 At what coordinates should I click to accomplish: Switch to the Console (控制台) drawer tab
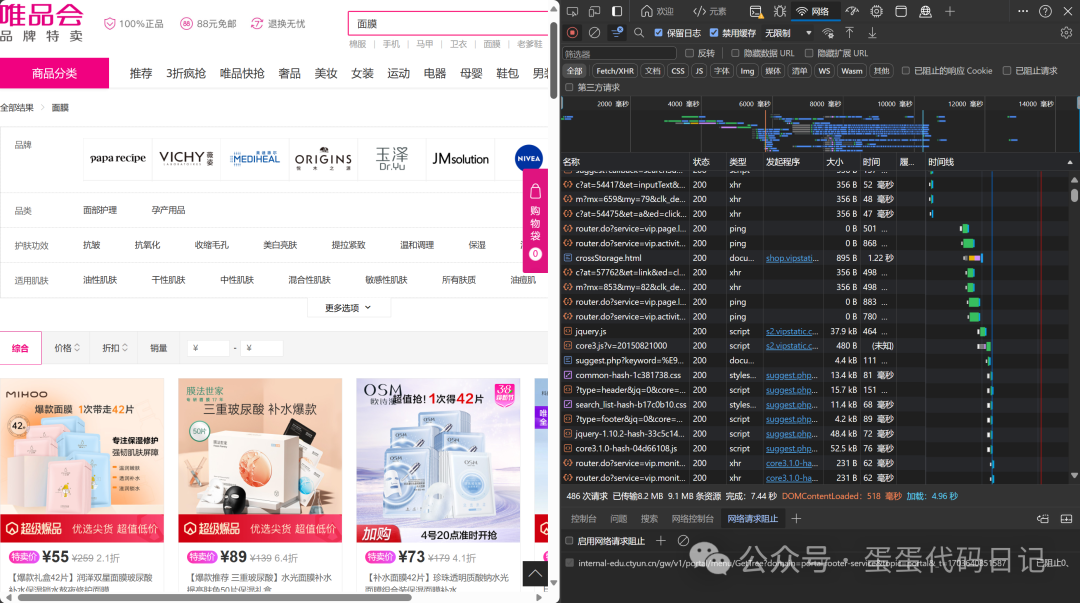[x=583, y=519]
